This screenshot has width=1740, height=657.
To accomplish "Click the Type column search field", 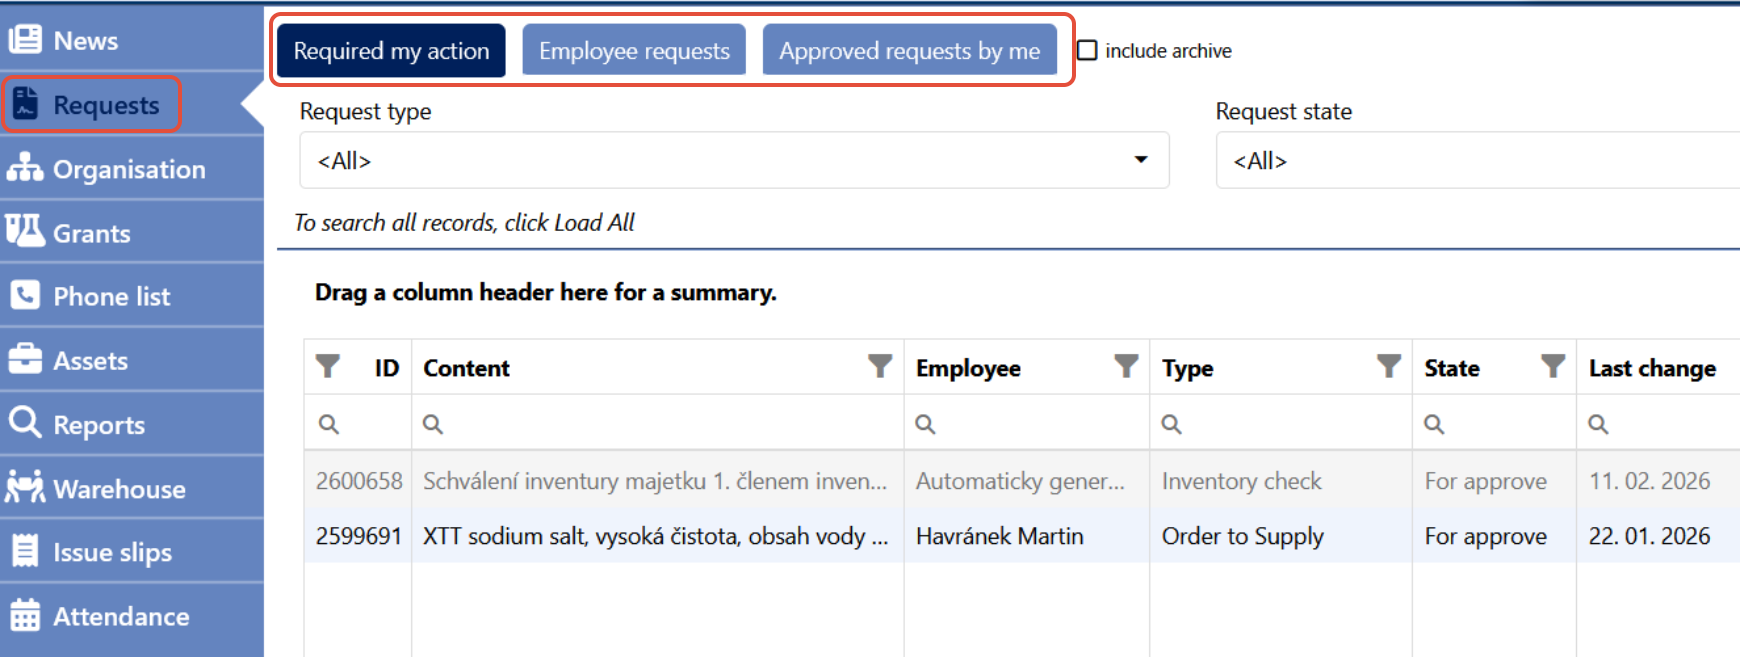I will (x=1281, y=424).
